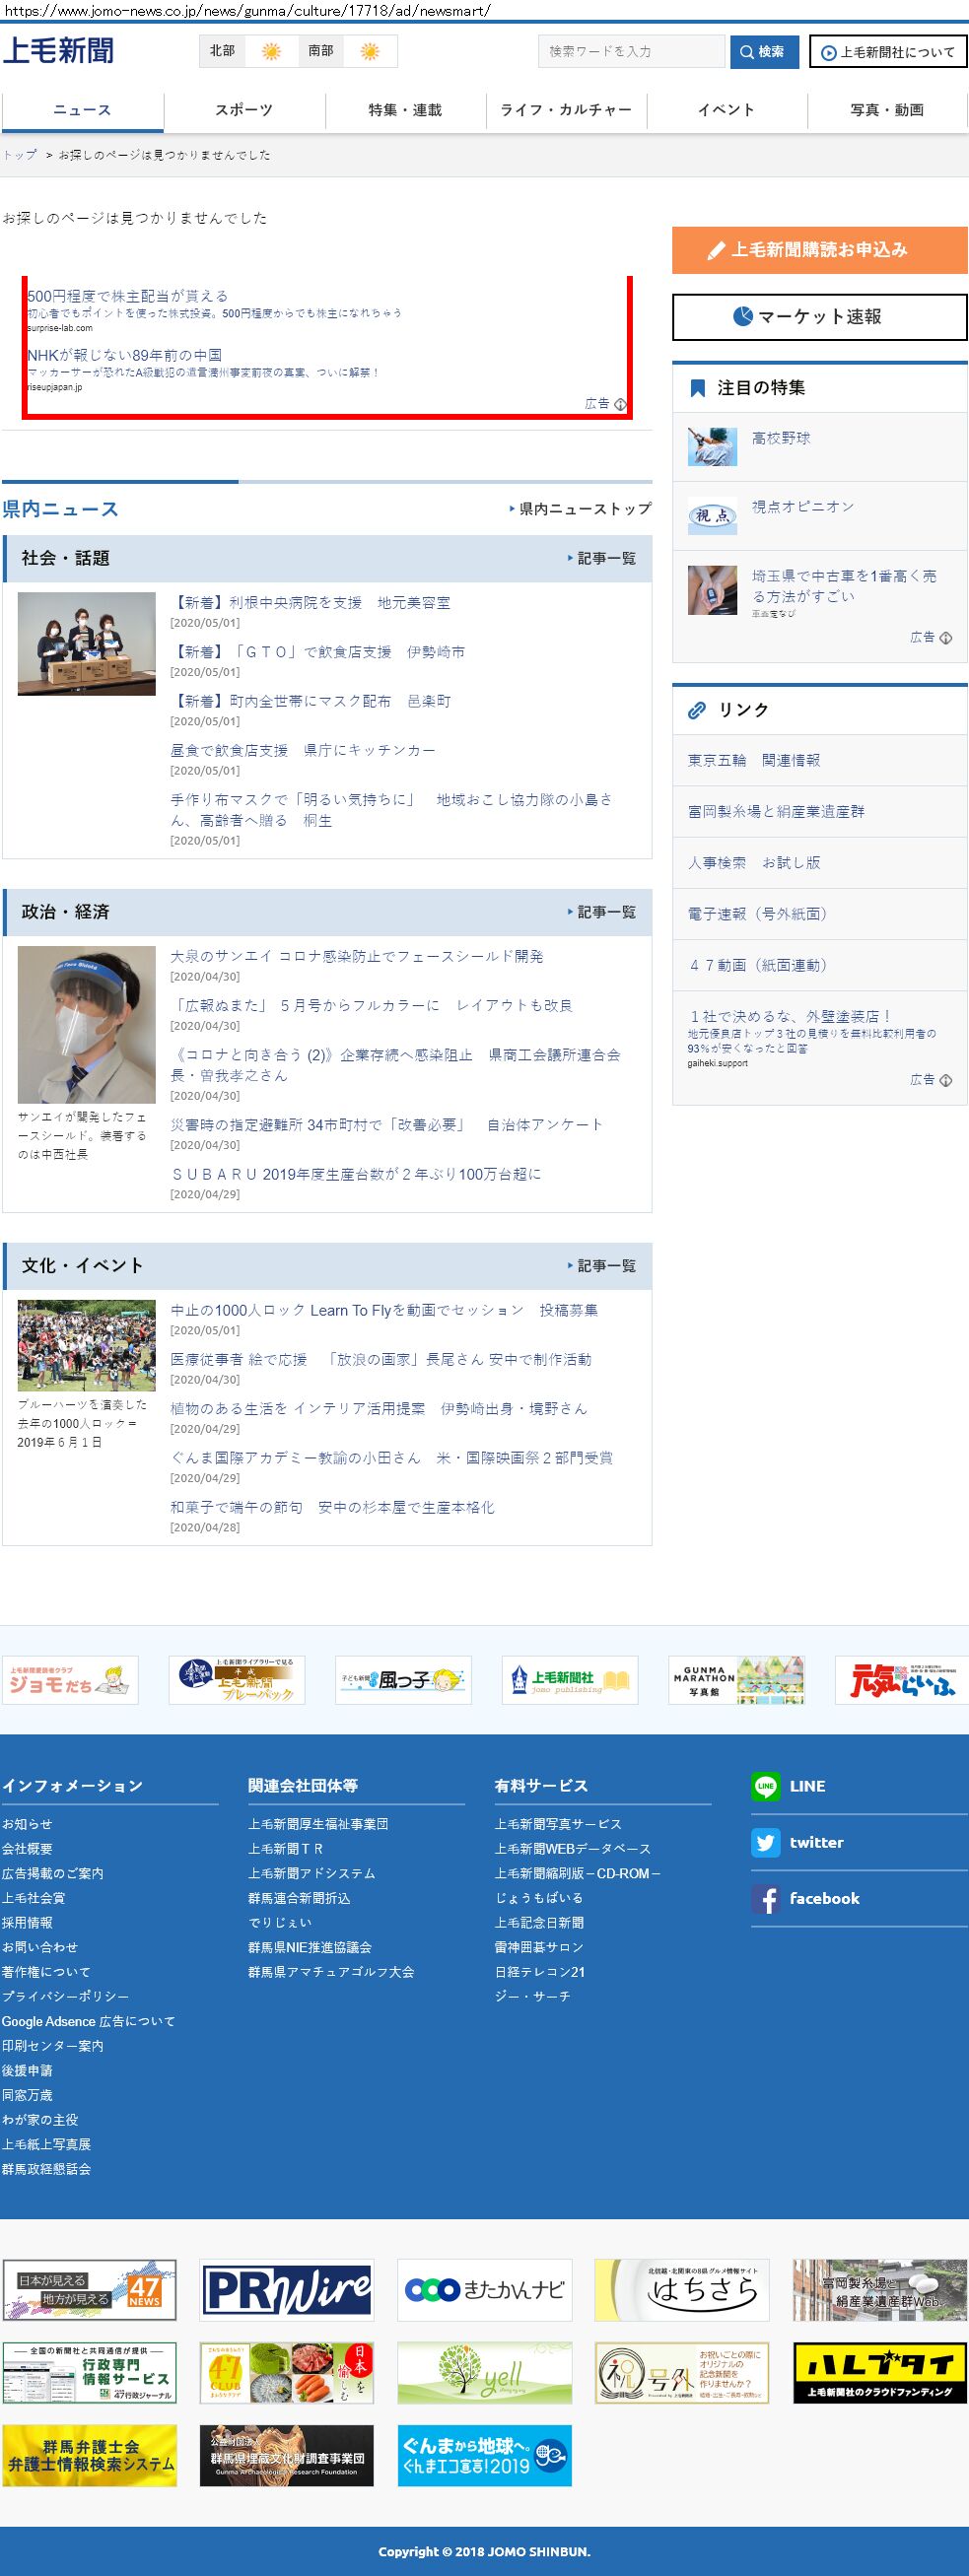969x2576 pixels.
Task: Expand 政治・経済 記事一覧 list
Action: [603, 912]
